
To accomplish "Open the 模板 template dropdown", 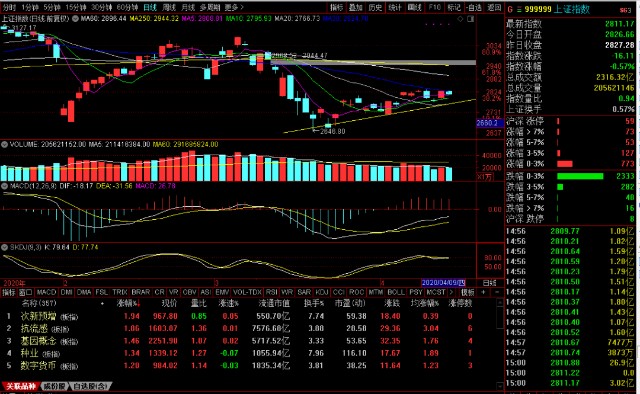I will point(468,292).
